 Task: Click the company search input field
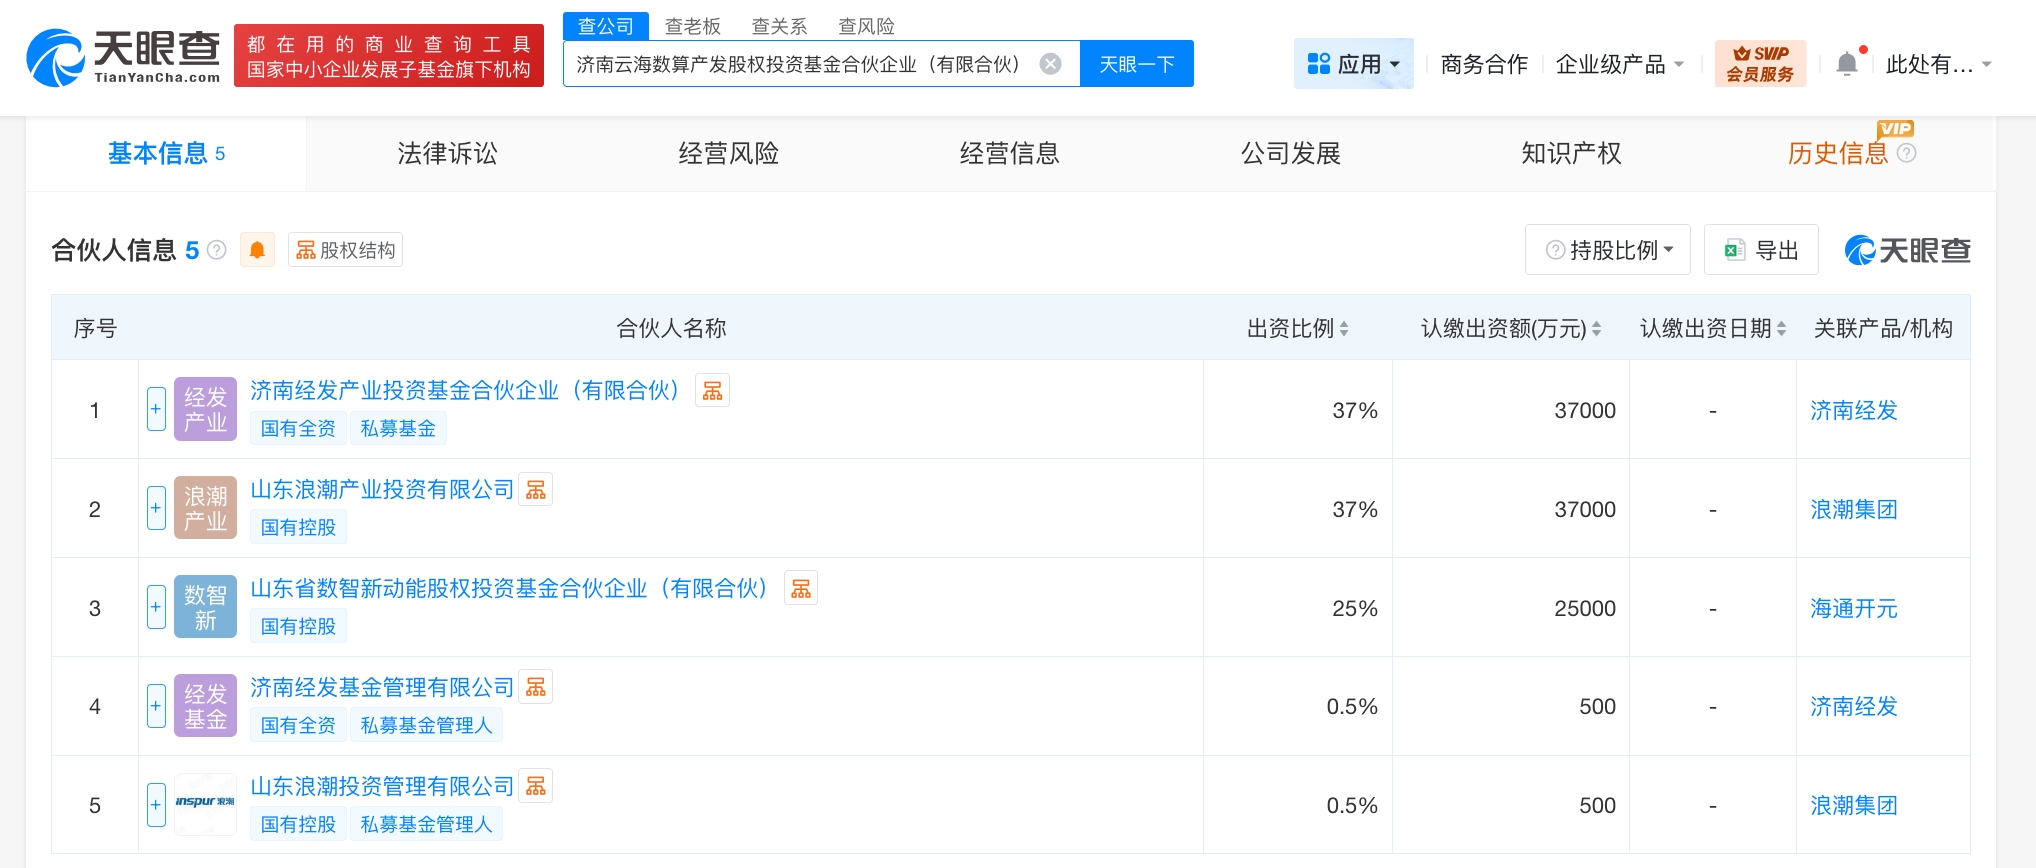[x=800, y=64]
